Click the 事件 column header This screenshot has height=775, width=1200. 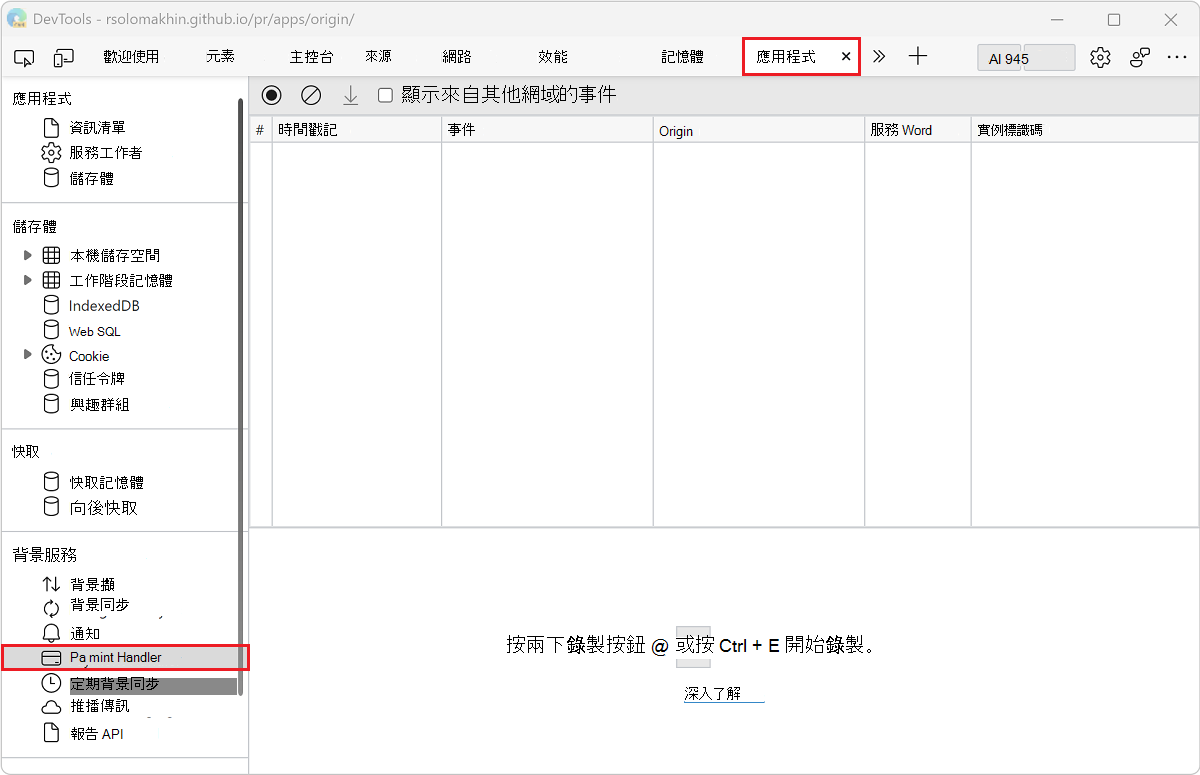547,130
